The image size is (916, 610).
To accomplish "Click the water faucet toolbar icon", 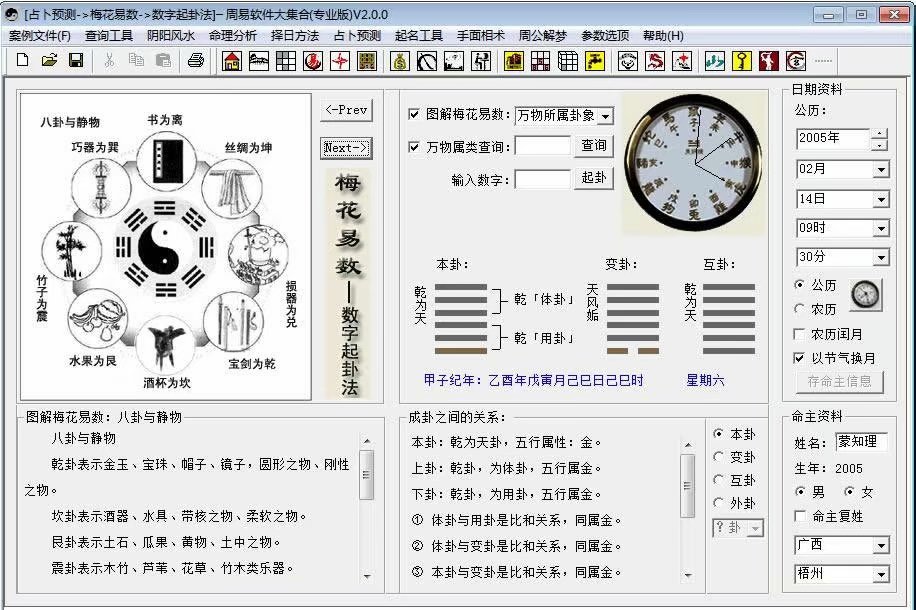I will (x=594, y=61).
